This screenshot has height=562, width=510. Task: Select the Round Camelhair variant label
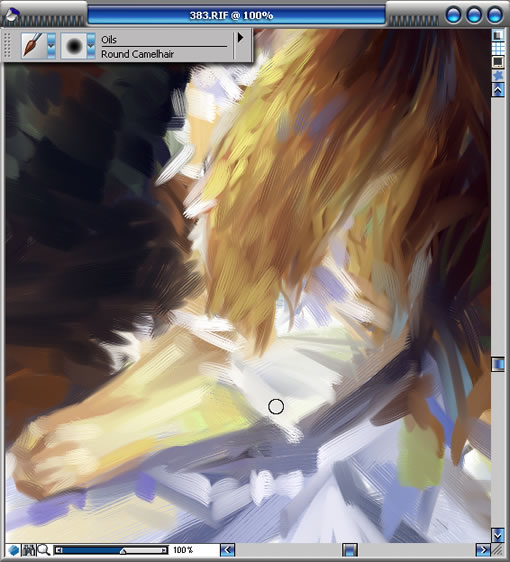coord(137,54)
